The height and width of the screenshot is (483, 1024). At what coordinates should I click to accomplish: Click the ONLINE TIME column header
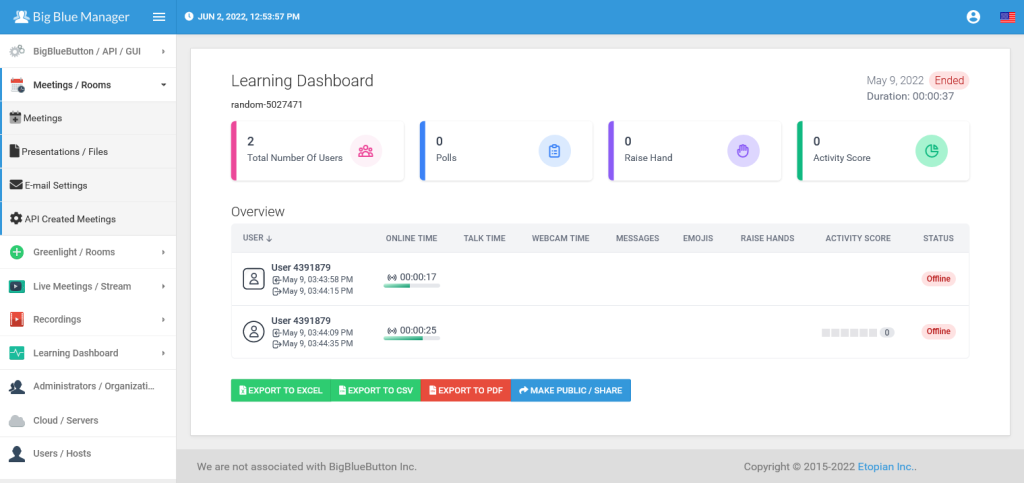click(411, 238)
